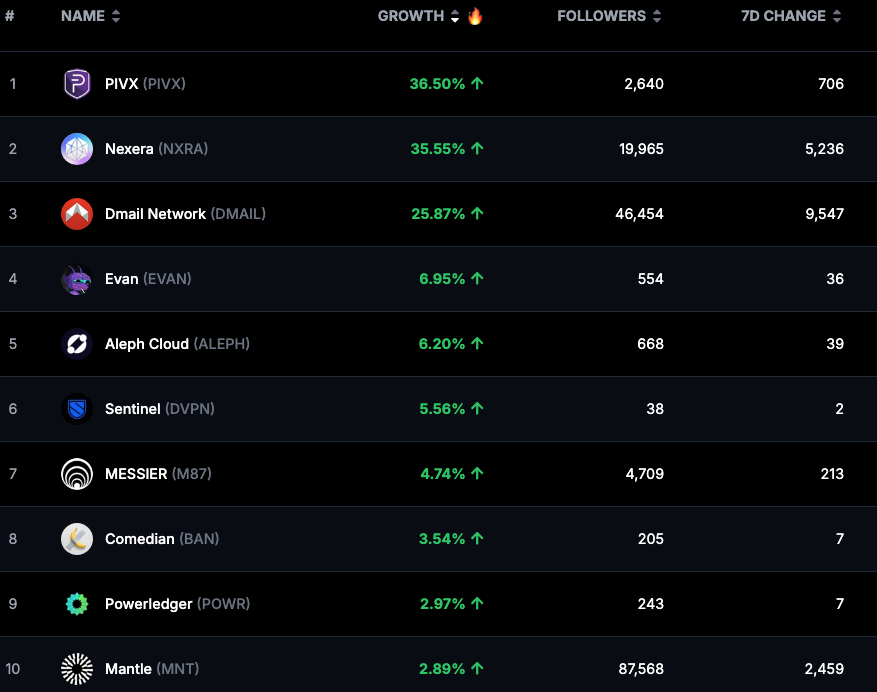Click the 5,236 seven-day change cell
This screenshot has width=877, height=692.
coord(824,149)
